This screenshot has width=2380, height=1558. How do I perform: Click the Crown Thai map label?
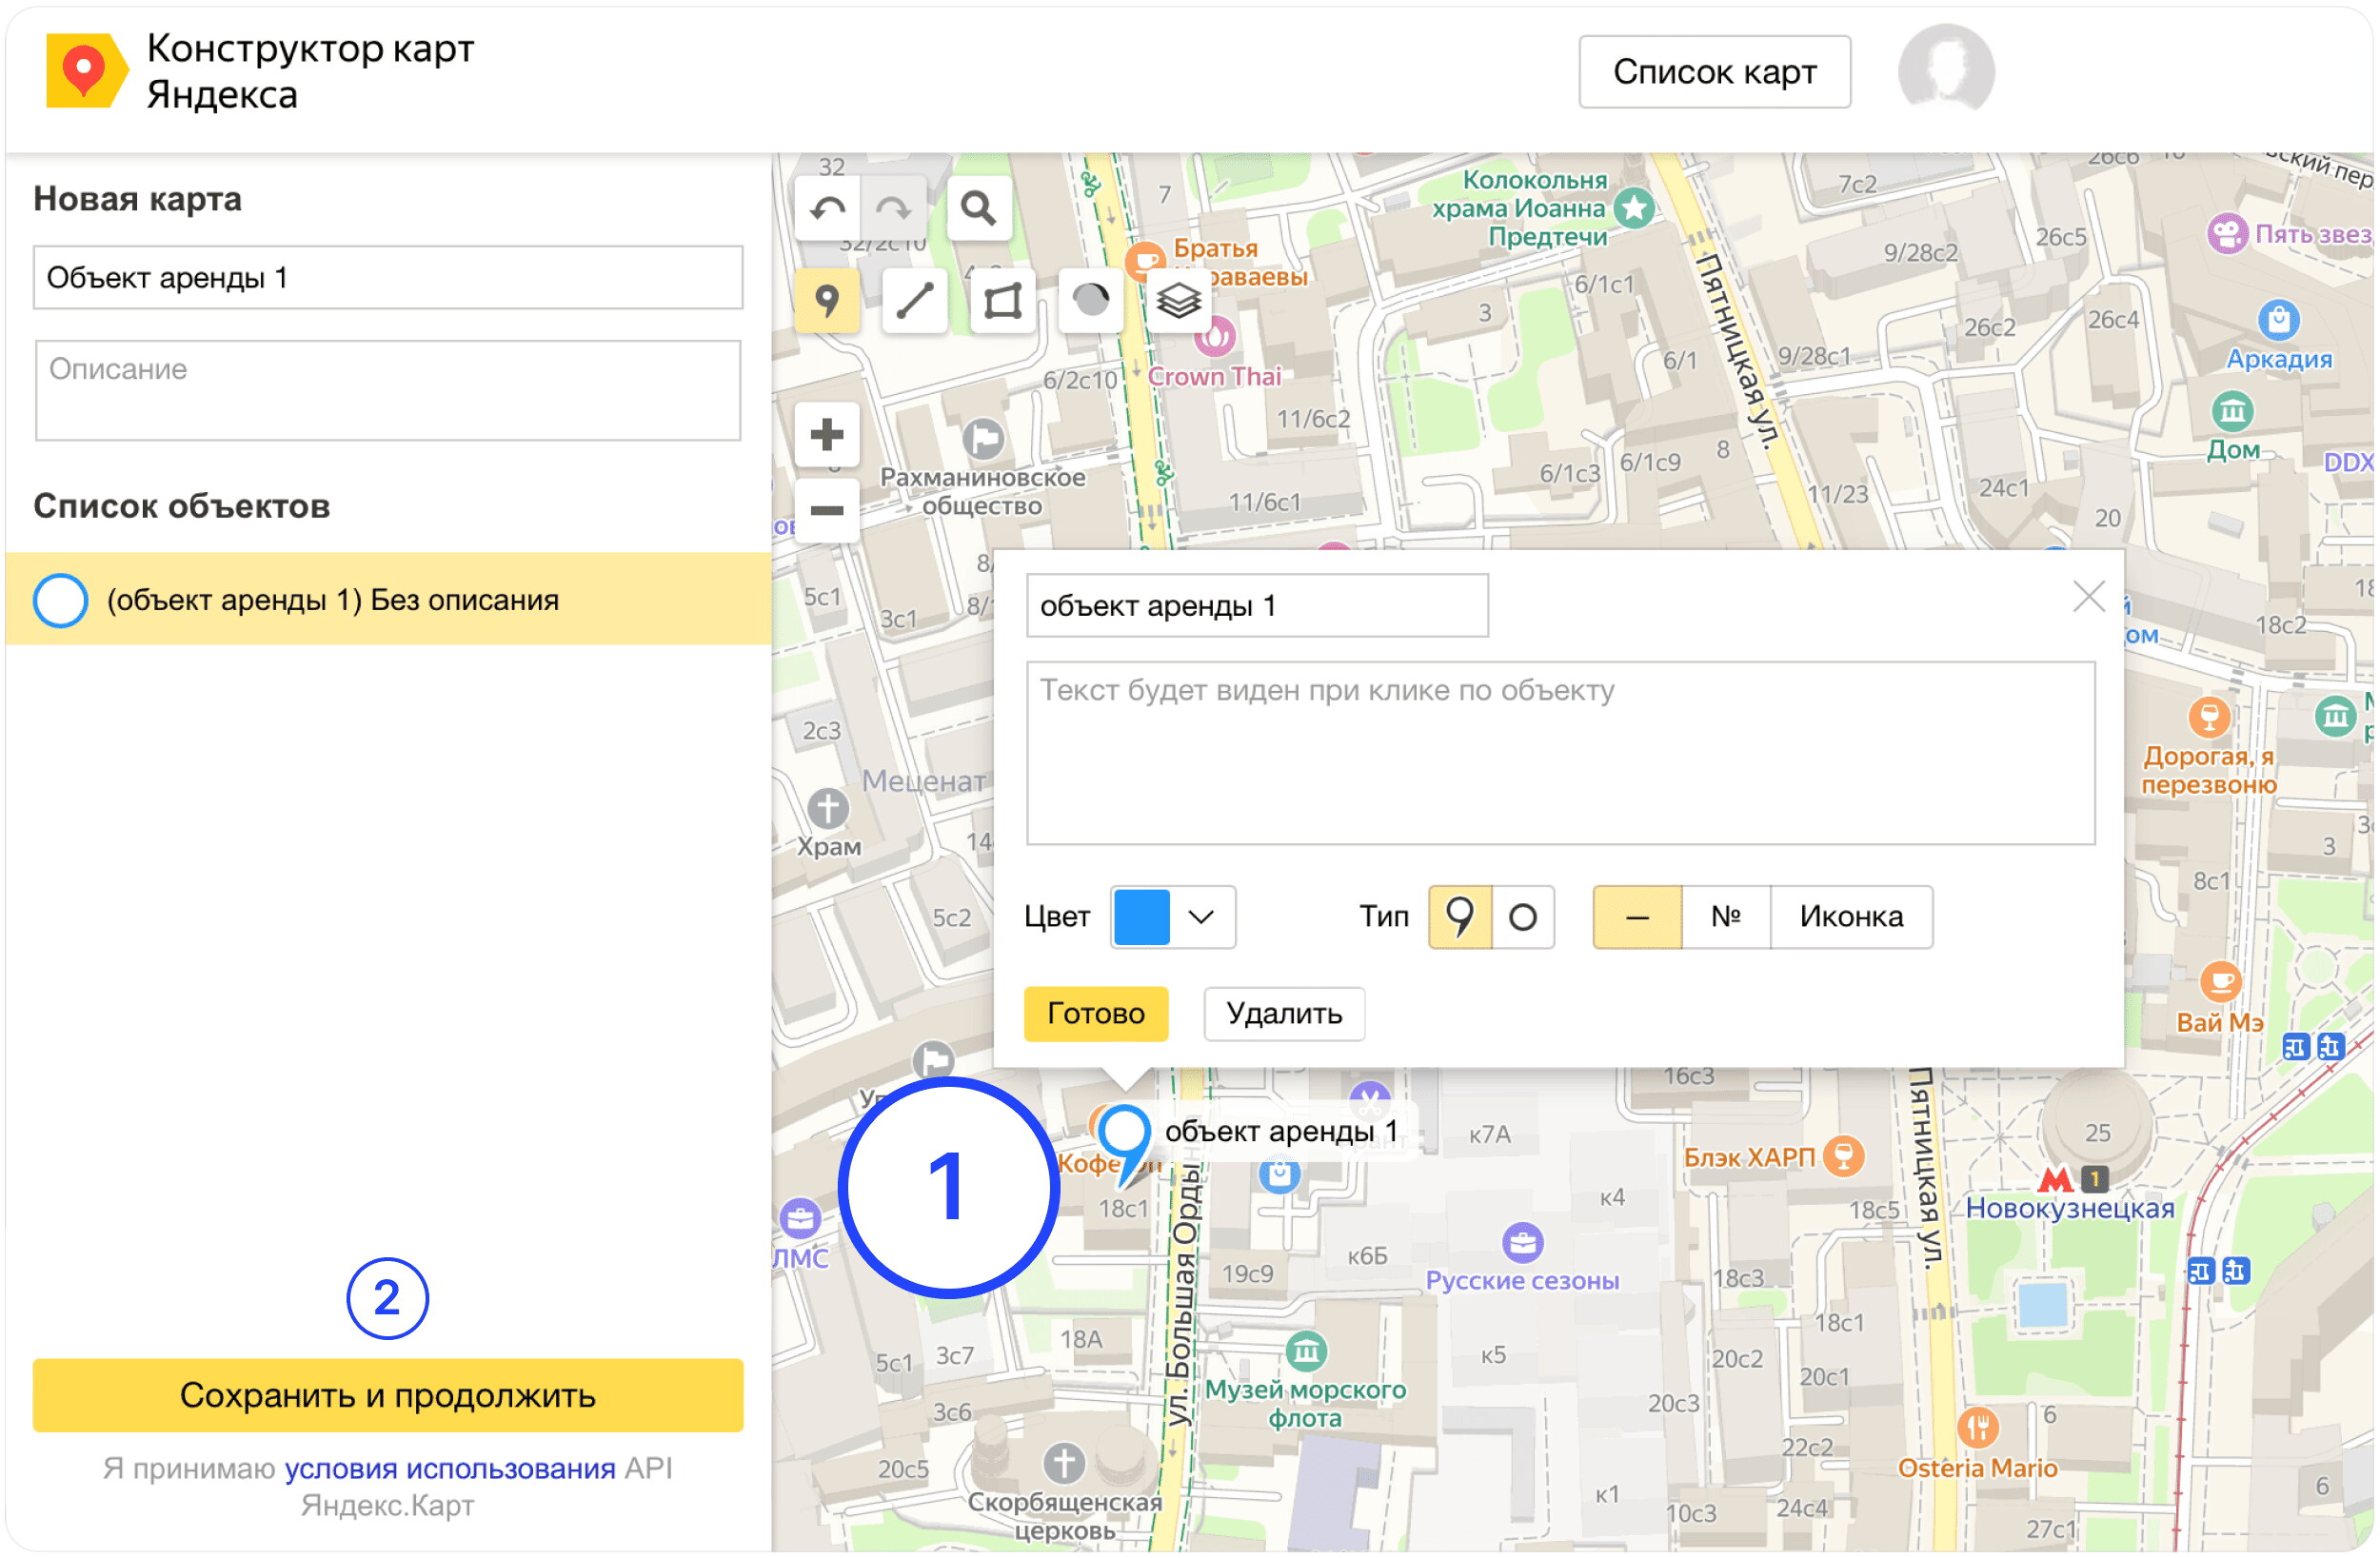1214,377
